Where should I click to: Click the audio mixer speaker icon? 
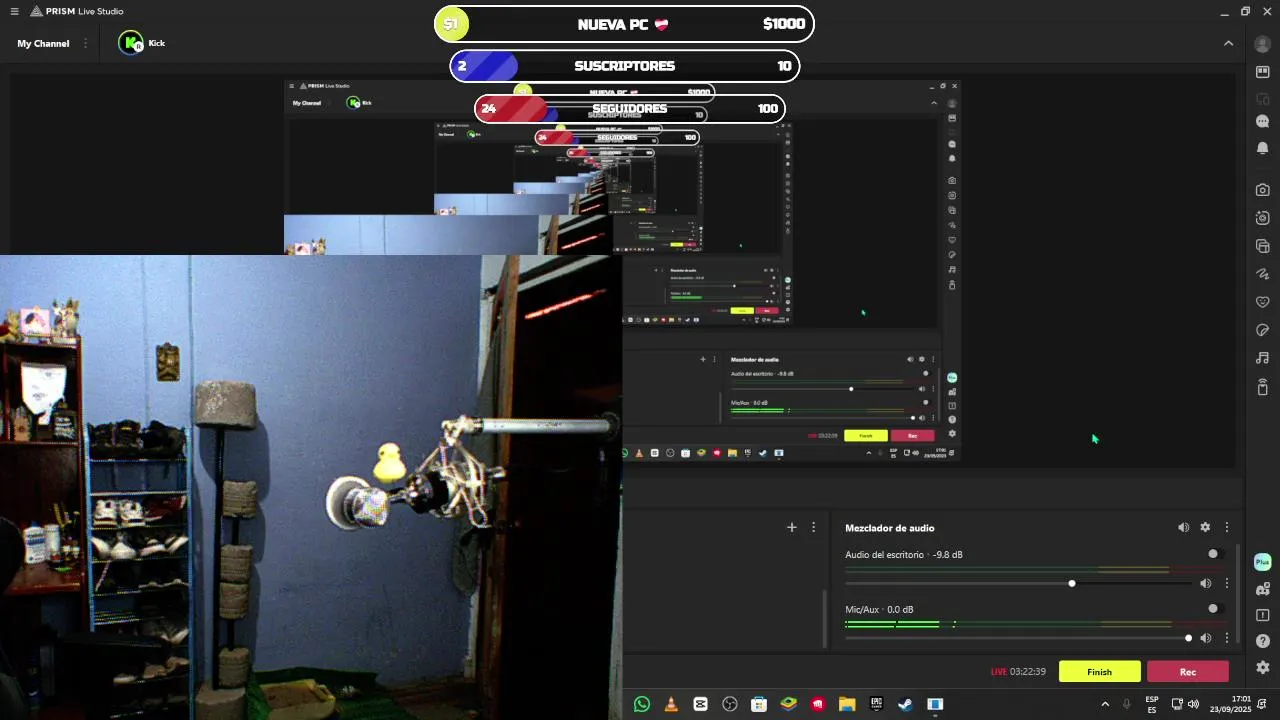click(1184, 527)
